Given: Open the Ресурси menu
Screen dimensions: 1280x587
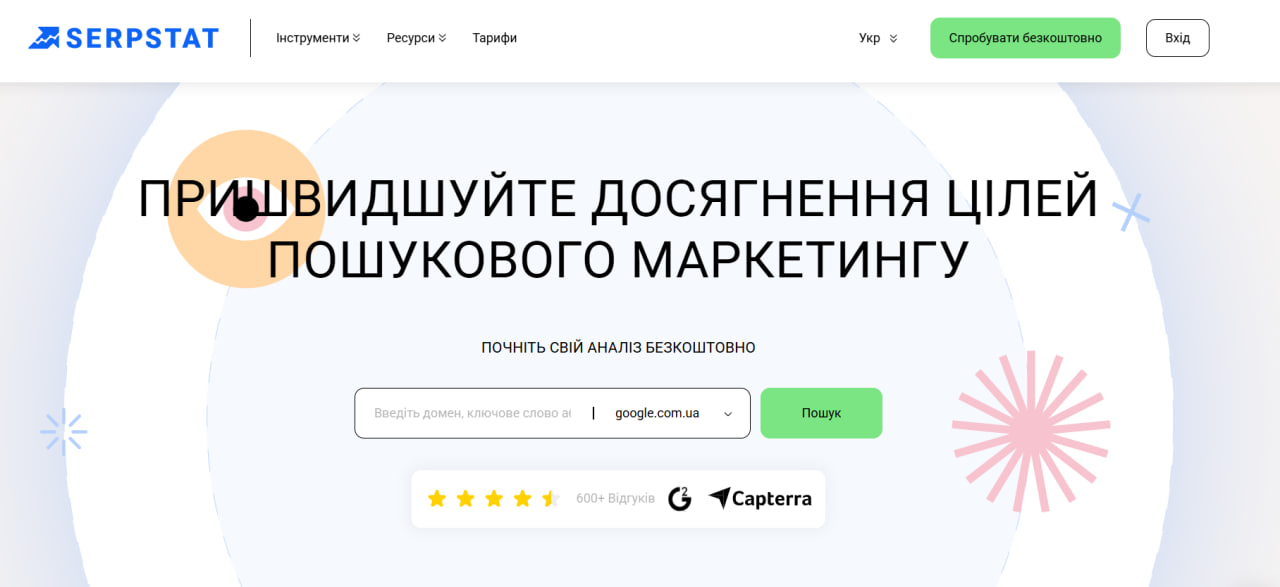Looking at the screenshot, I should tap(416, 38).
